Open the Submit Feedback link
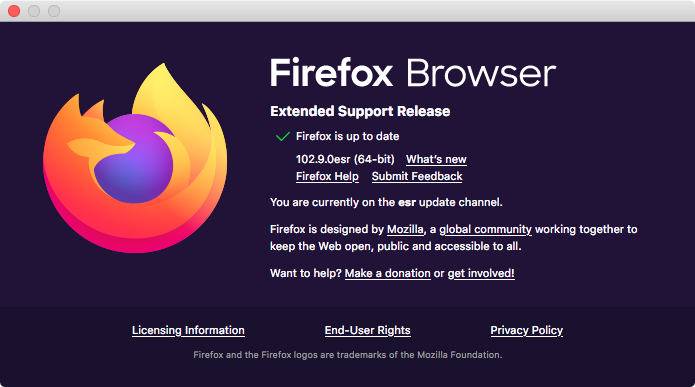 coord(417,176)
